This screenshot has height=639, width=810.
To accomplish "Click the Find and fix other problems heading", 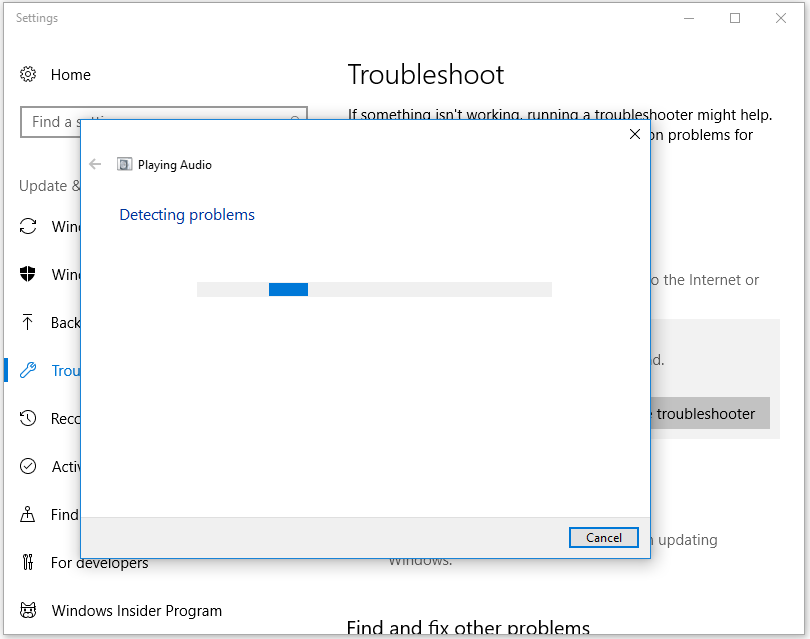I will pos(468,628).
